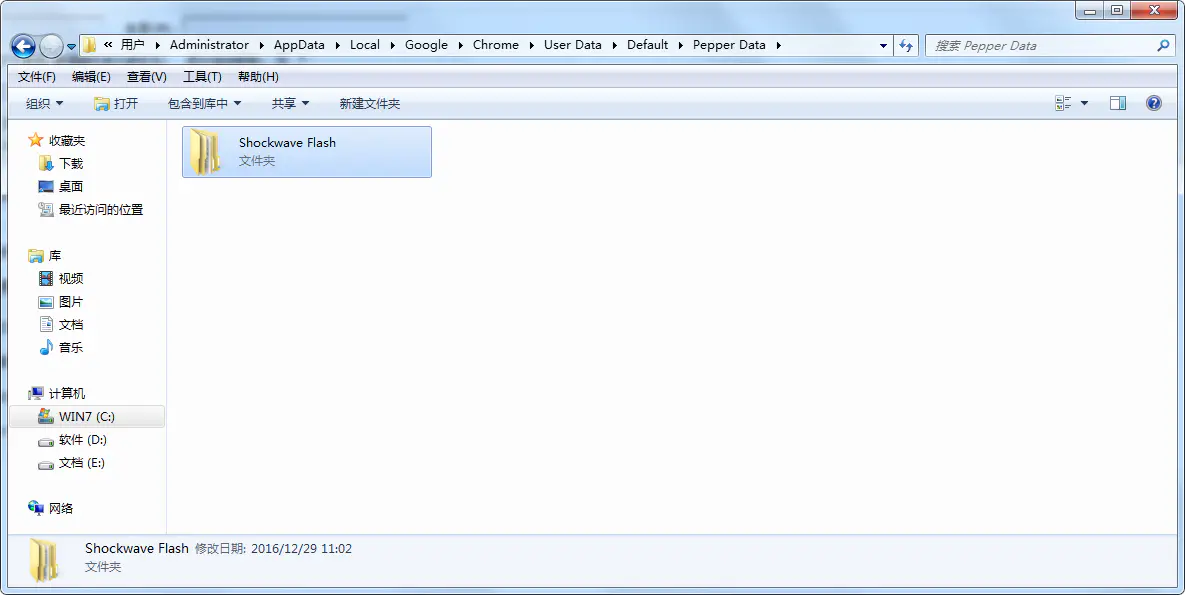This screenshot has height=595, width=1185.
Task: Click the Back navigation arrow button
Action: (x=24, y=46)
